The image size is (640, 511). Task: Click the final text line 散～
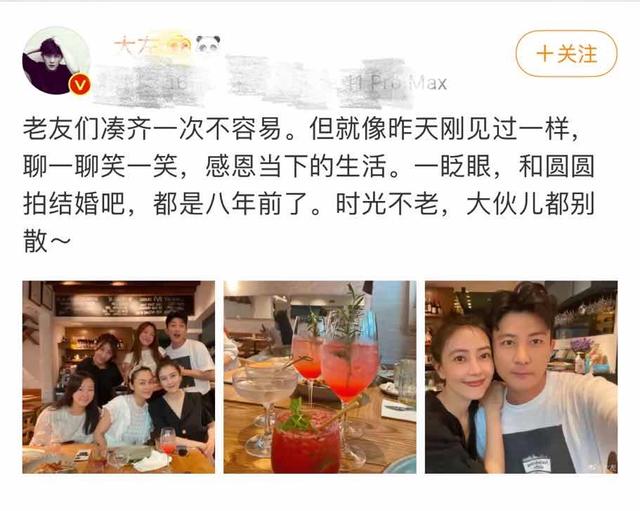point(47,241)
